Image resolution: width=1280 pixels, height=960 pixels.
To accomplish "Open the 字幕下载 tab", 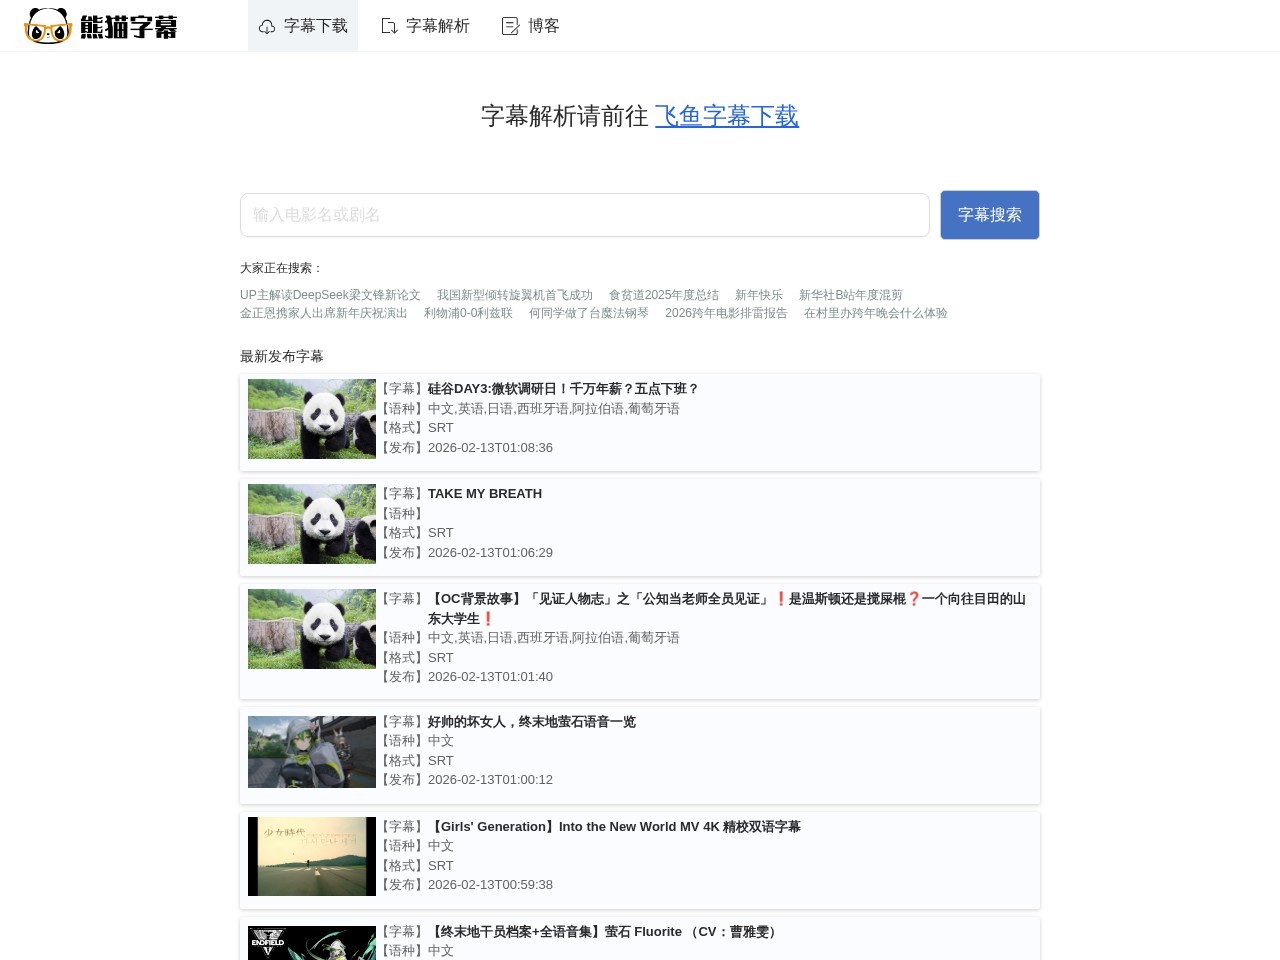I will tap(315, 26).
